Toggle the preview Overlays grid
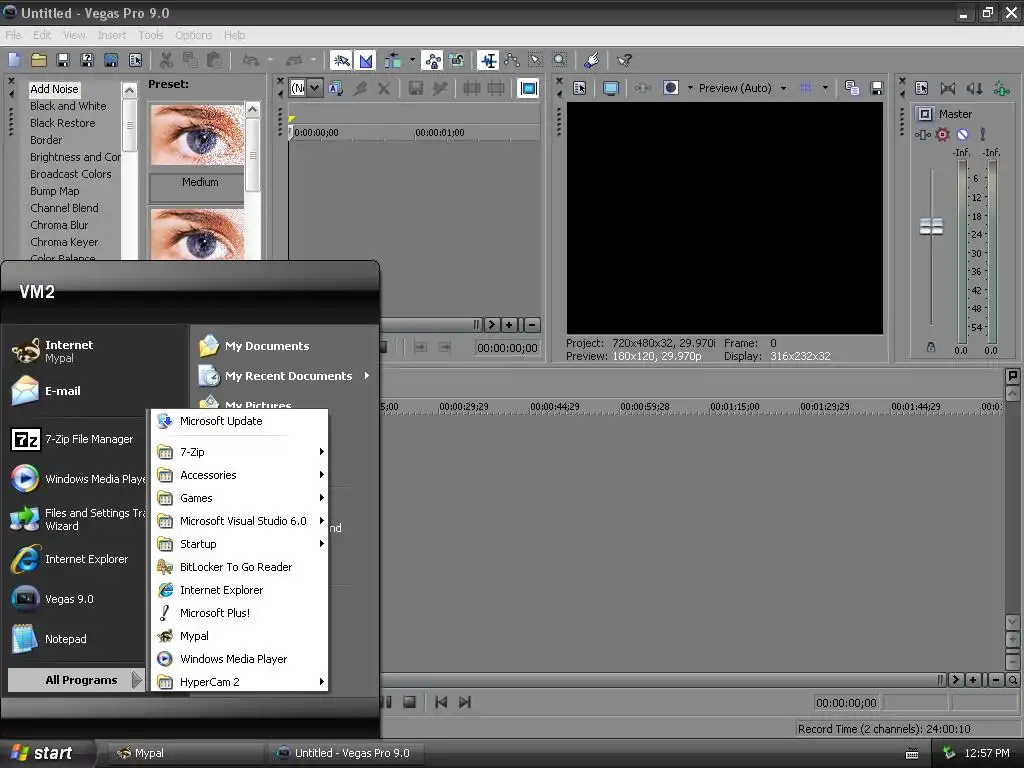 (806, 88)
